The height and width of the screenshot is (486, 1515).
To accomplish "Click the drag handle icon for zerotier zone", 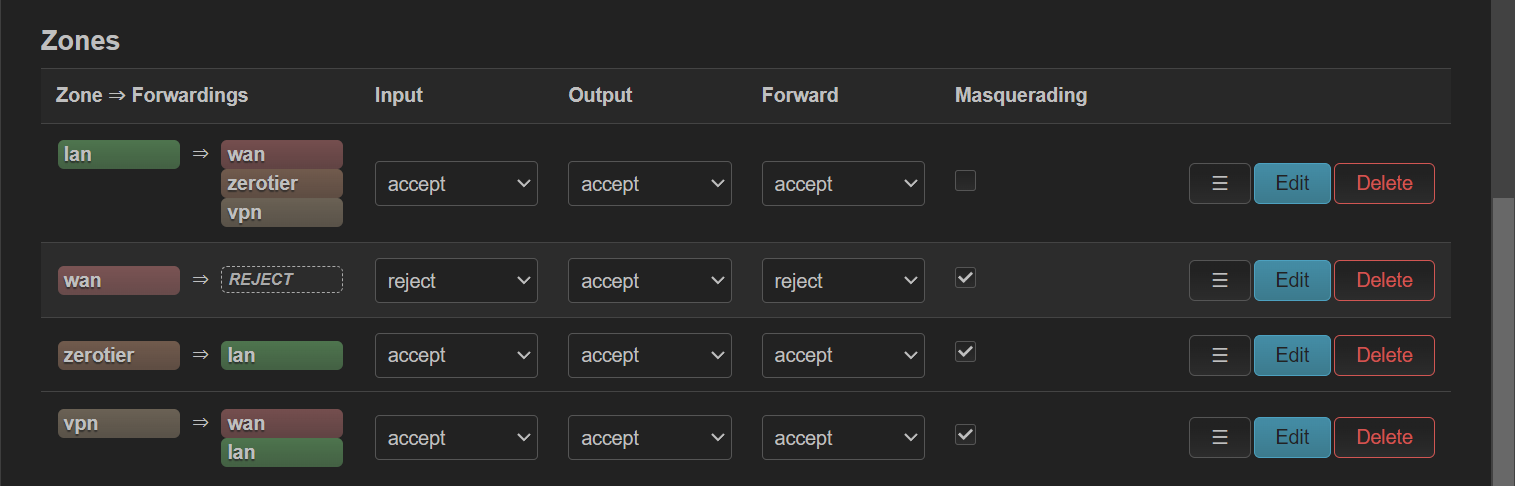I will coord(1219,355).
